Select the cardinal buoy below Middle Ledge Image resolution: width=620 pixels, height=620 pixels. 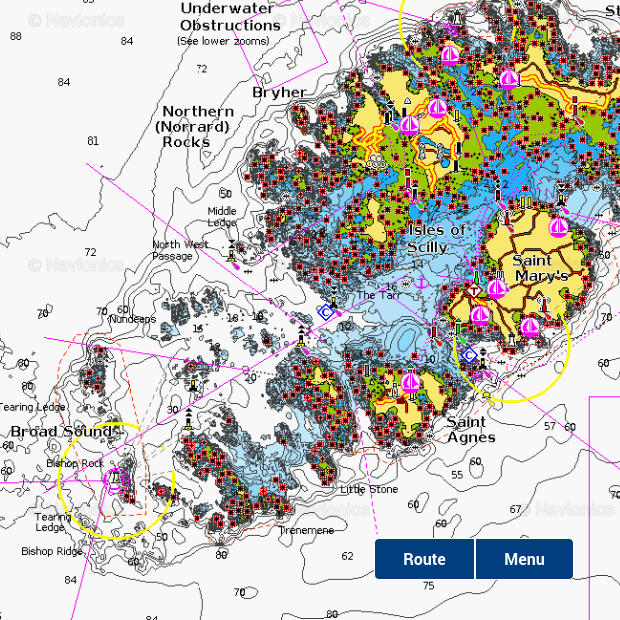tap(232, 250)
